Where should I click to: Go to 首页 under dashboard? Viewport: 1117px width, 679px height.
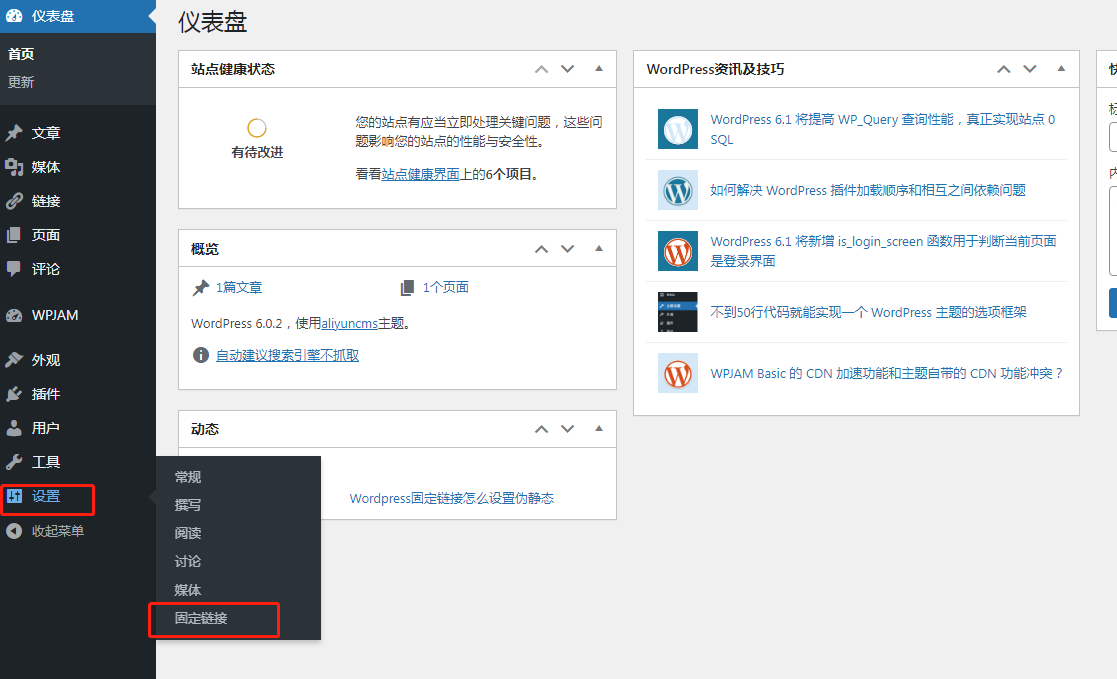point(21,54)
